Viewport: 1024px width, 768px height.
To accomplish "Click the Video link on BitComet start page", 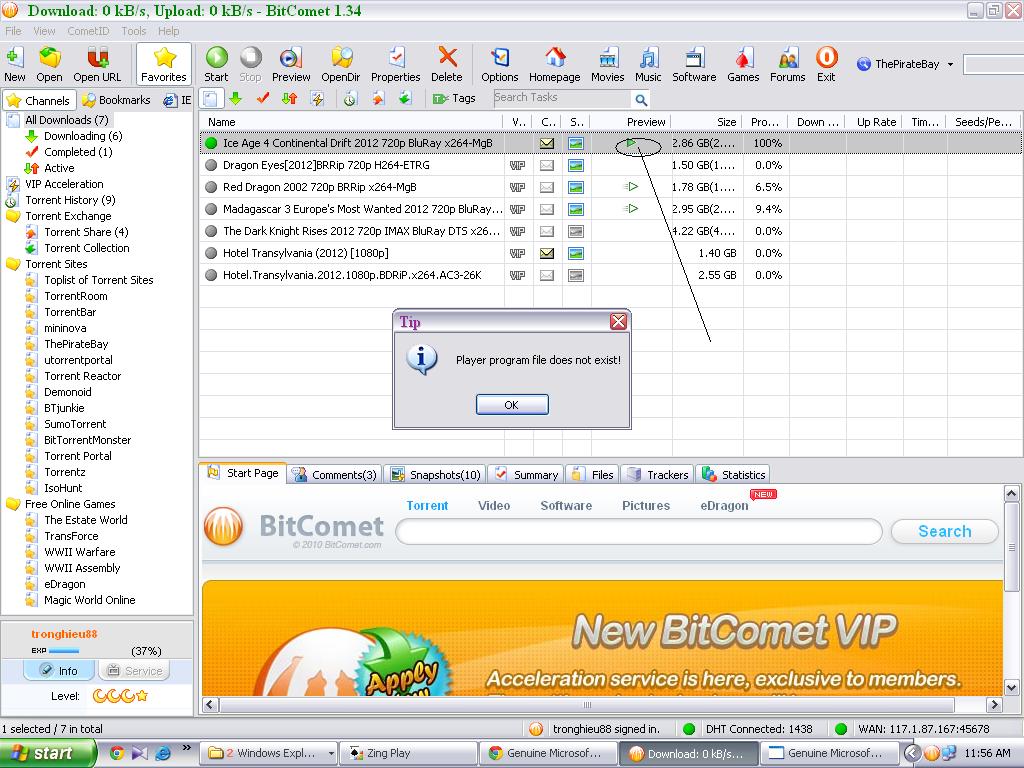I will click(x=494, y=505).
